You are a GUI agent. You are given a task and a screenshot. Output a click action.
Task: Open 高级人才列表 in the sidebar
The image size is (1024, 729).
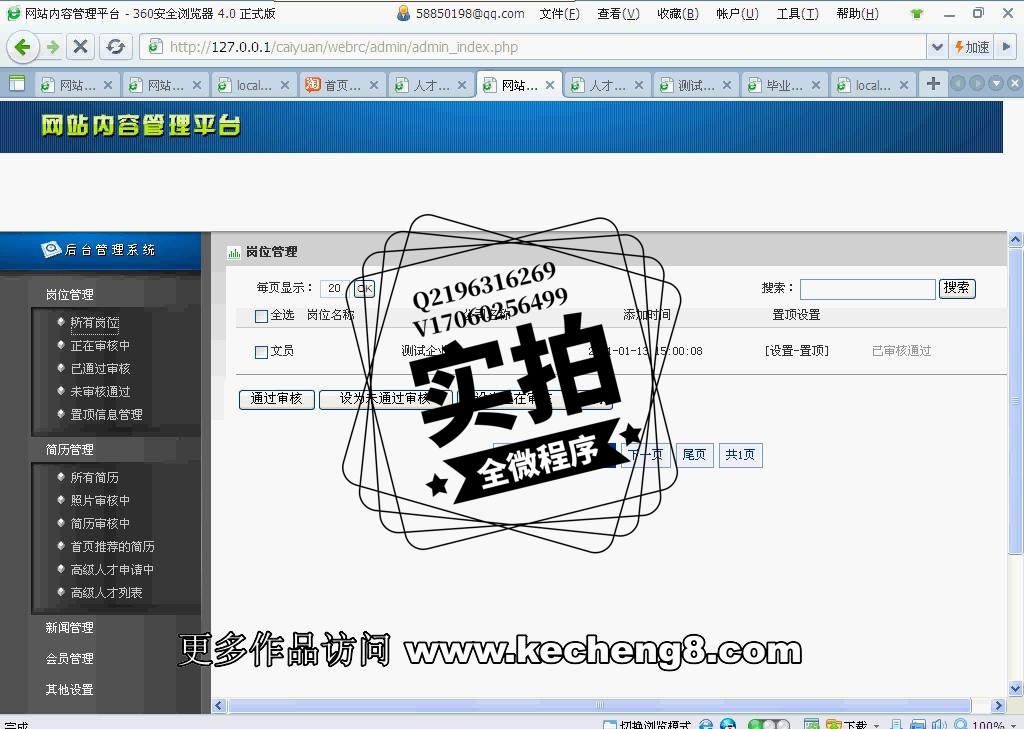[x=106, y=592]
